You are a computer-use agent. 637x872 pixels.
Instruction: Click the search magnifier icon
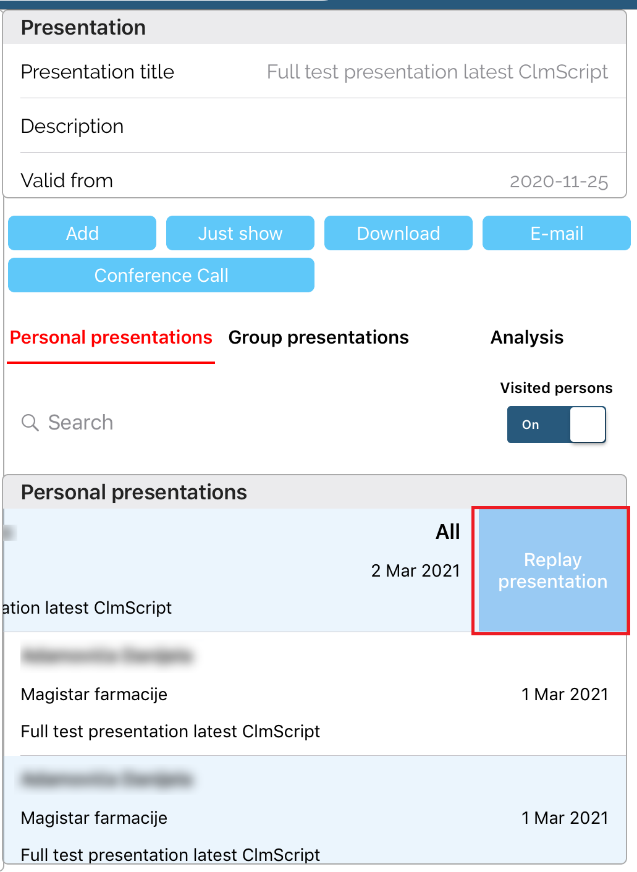[30, 423]
